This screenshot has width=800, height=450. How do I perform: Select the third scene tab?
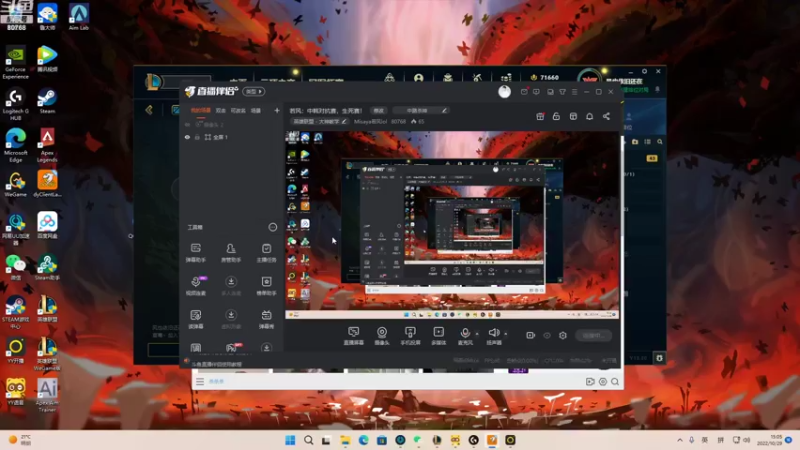(238, 110)
